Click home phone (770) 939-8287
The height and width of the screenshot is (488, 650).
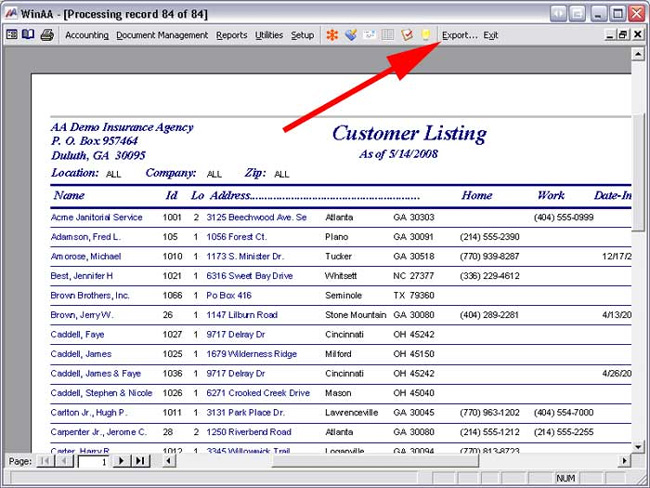pyautogui.click(x=489, y=256)
